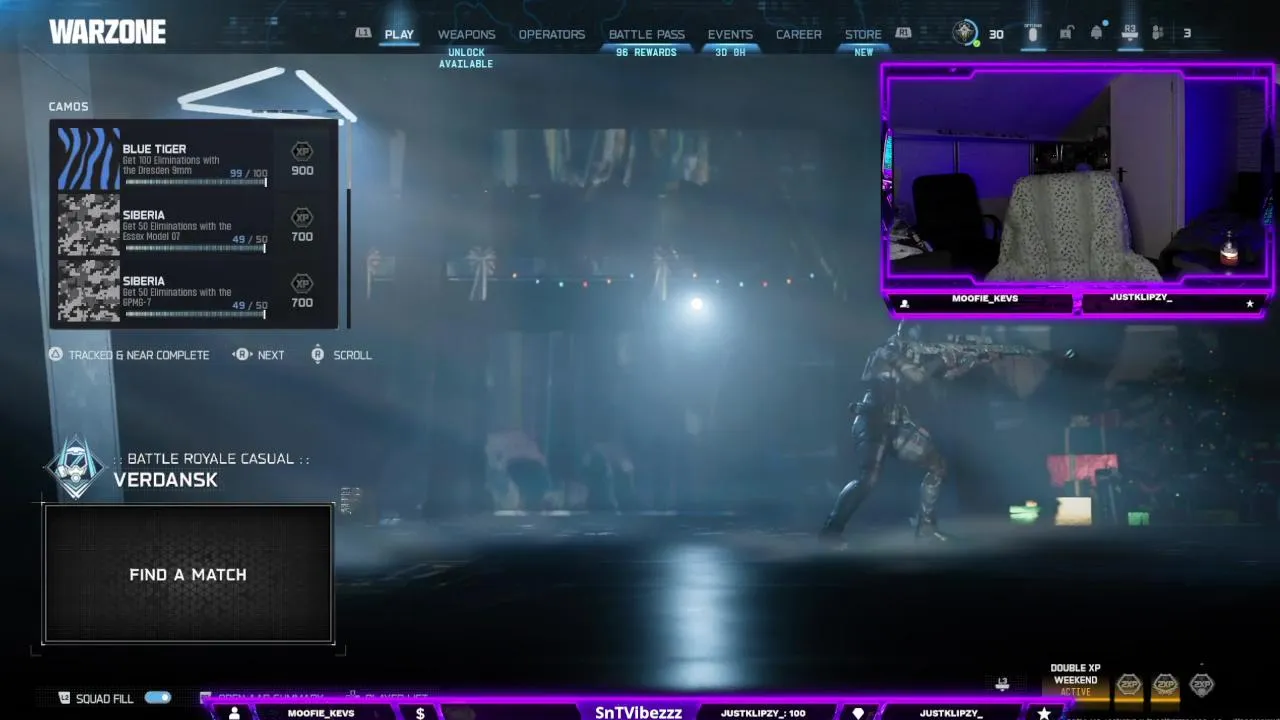
Task: Click the player level 30 number
Action: (x=996, y=34)
